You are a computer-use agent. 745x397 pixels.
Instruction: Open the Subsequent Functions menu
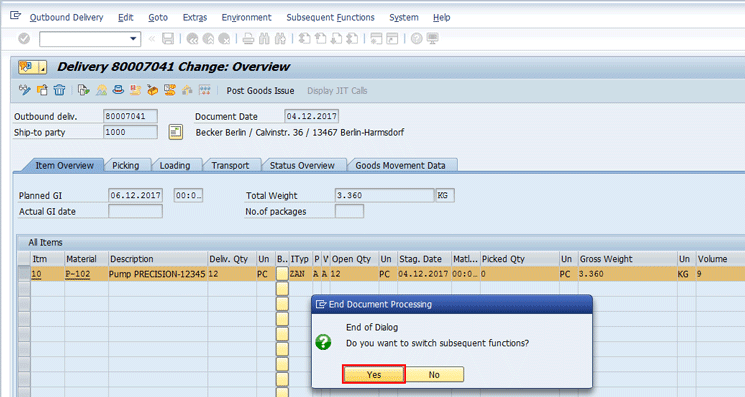click(x=330, y=17)
